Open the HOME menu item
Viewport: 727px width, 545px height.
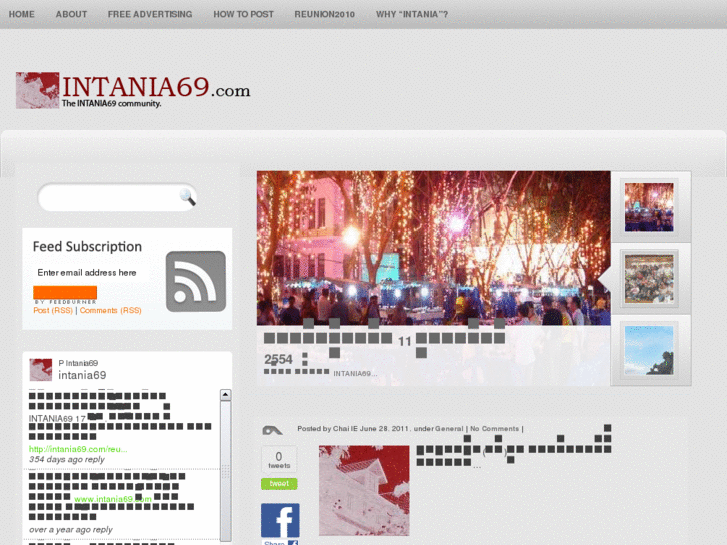[21, 14]
